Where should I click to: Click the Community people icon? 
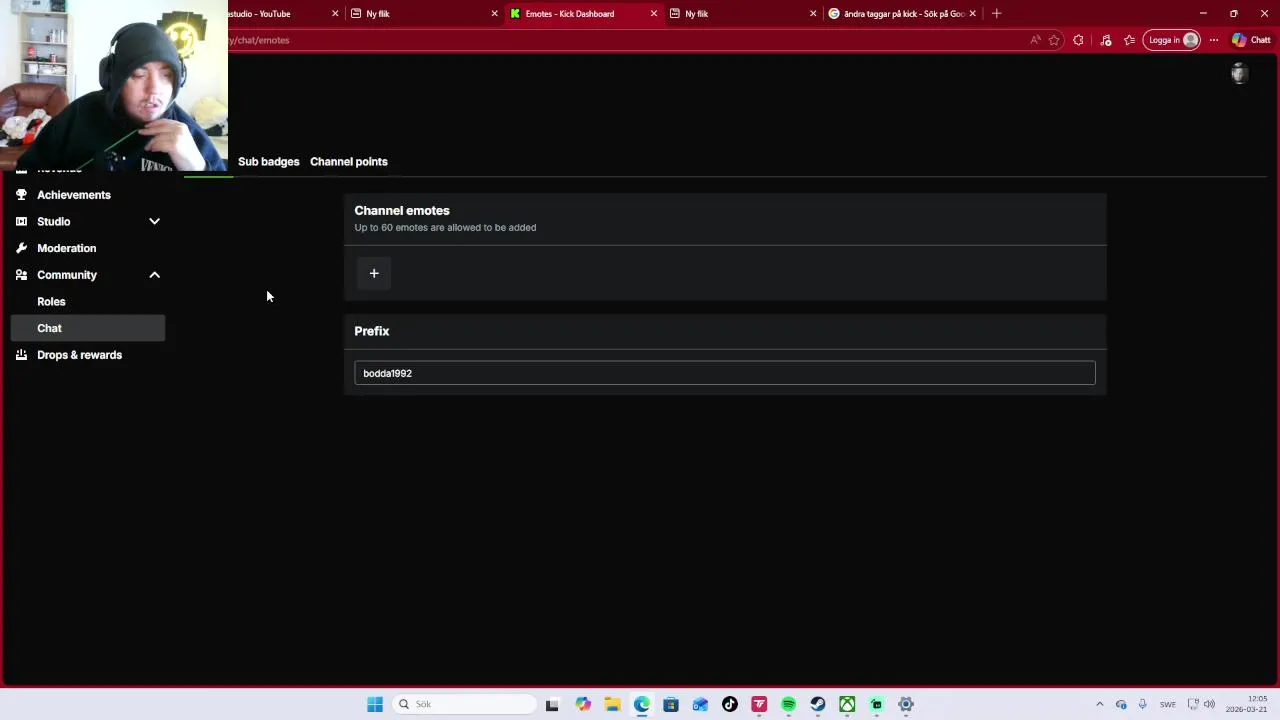pyautogui.click(x=21, y=275)
